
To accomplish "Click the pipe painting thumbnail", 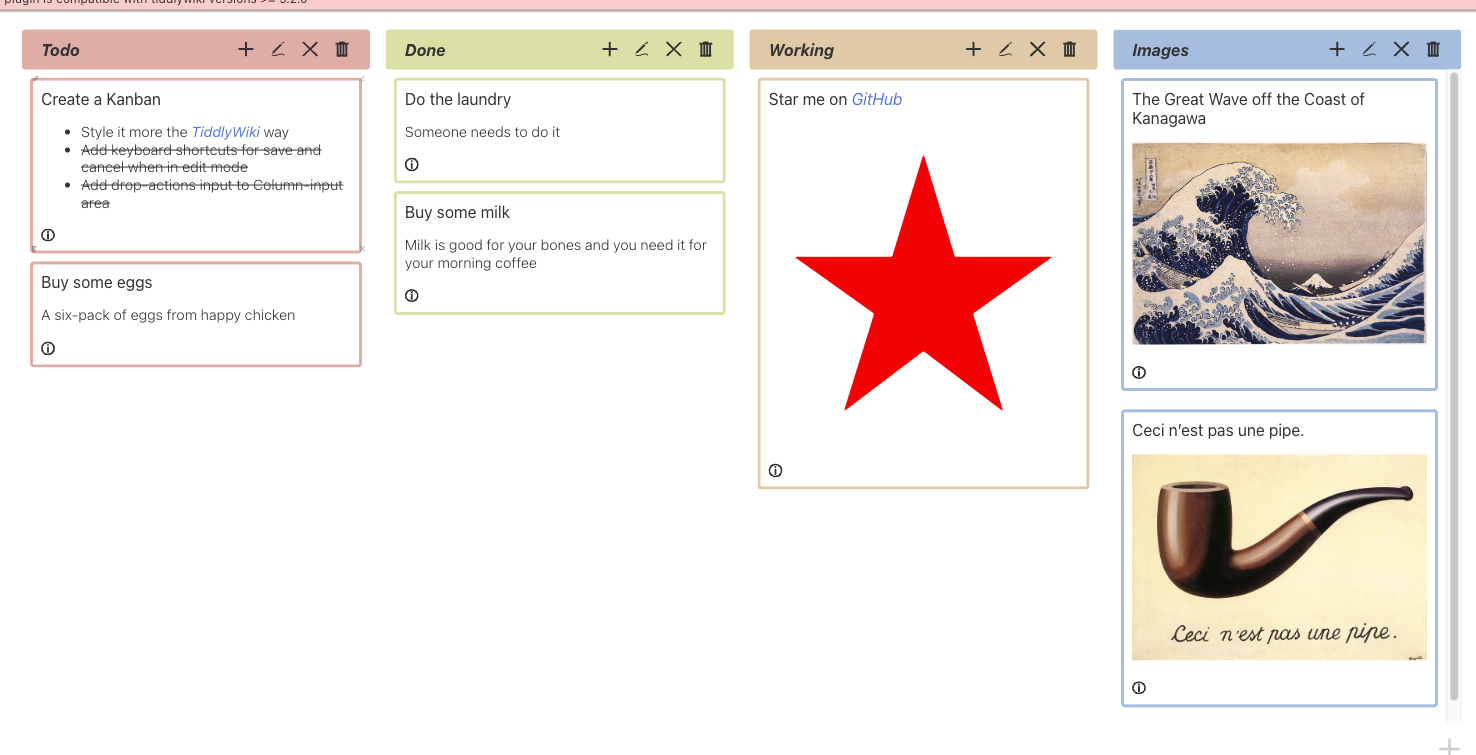I will (1279, 557).
